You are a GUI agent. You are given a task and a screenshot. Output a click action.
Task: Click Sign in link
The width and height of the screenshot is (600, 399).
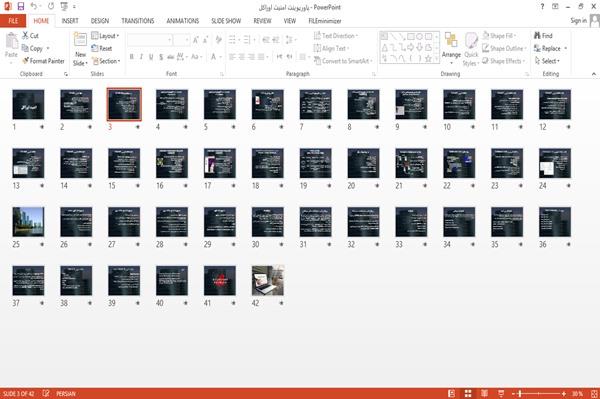coord(578,21)
